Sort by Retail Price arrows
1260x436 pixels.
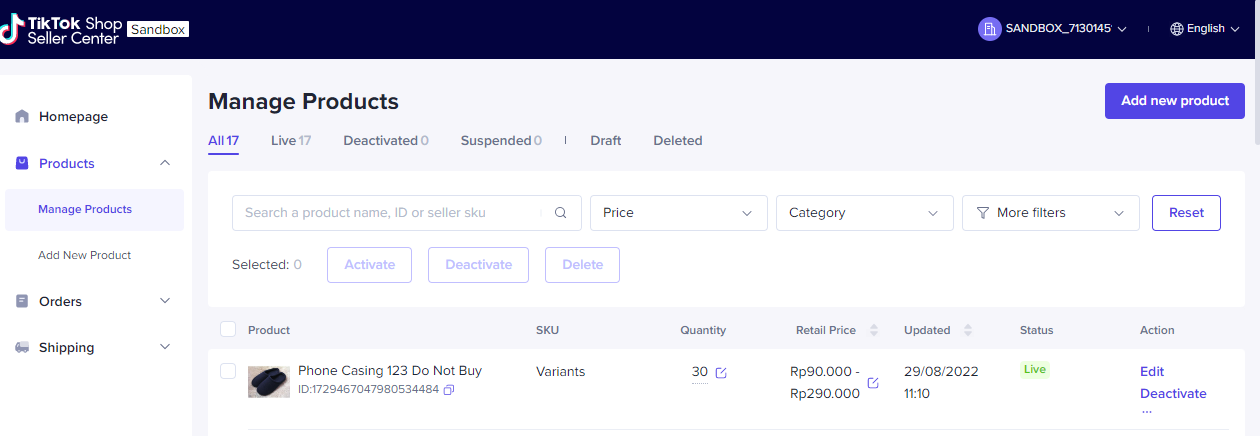click(x=874, y=330)
